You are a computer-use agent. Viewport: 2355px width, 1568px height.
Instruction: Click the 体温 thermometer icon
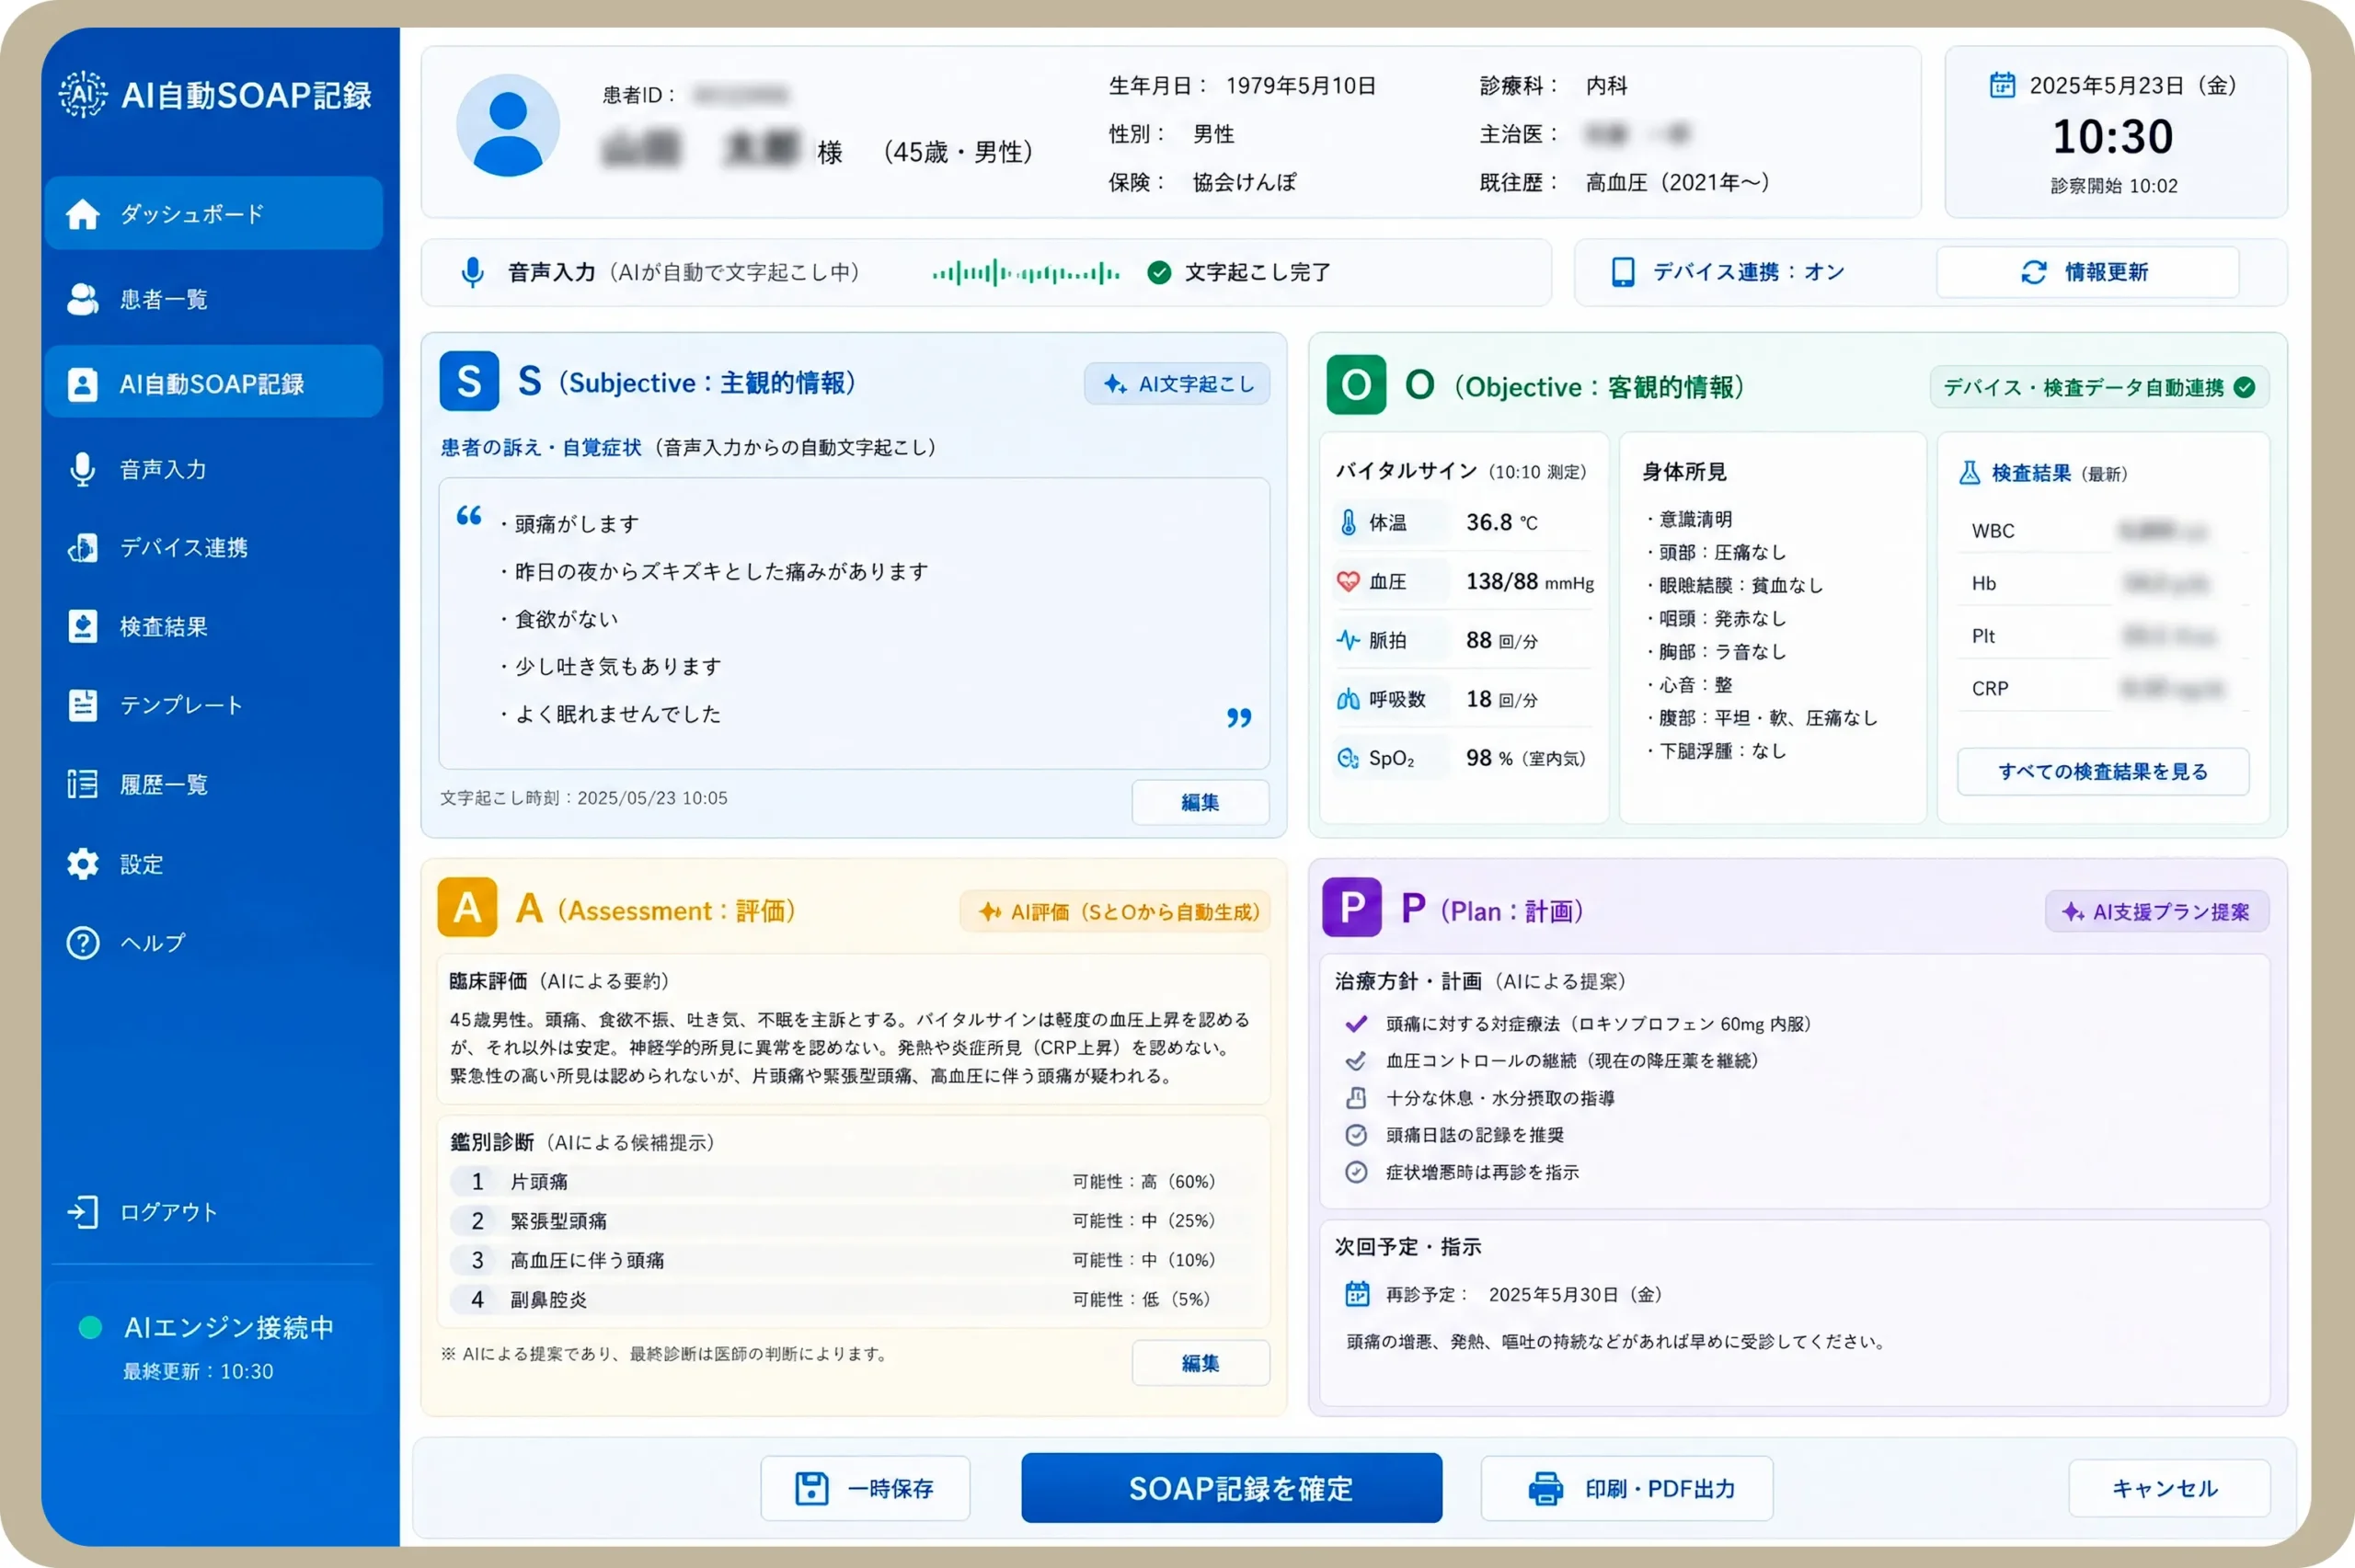pos(1348,522)
